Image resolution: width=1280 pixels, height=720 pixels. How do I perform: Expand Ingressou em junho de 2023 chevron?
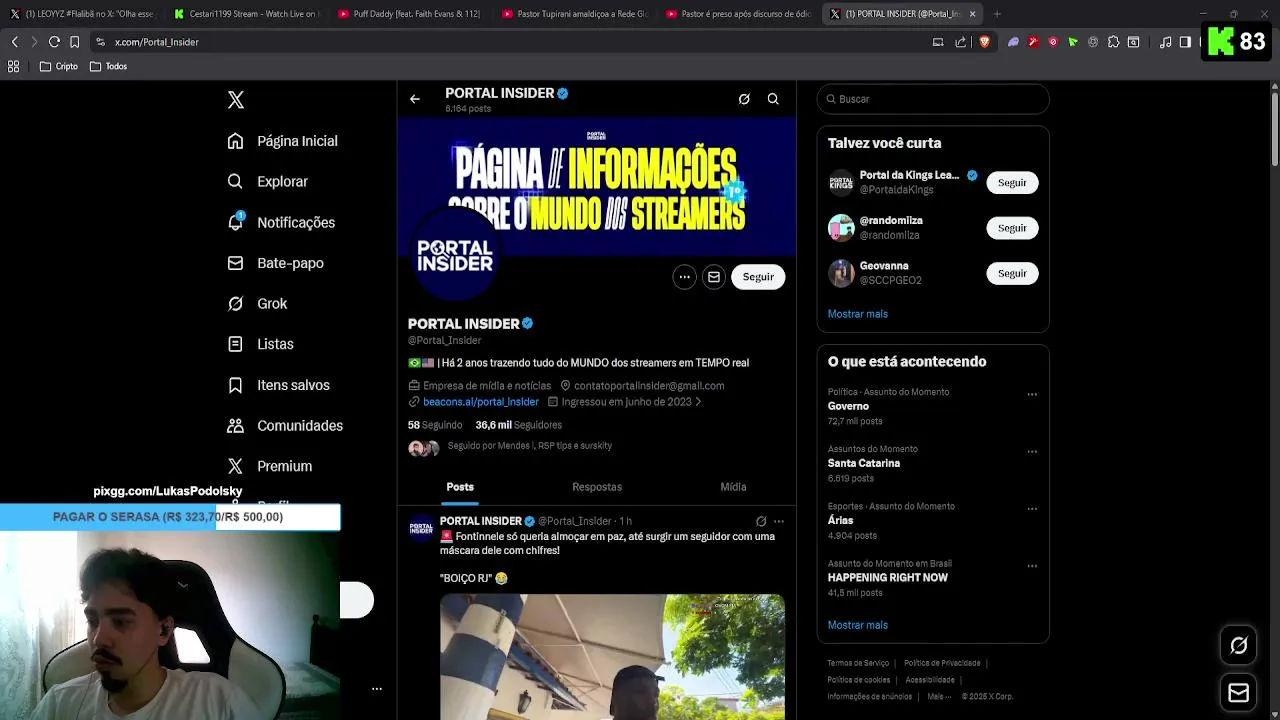(x=698, y=402)
